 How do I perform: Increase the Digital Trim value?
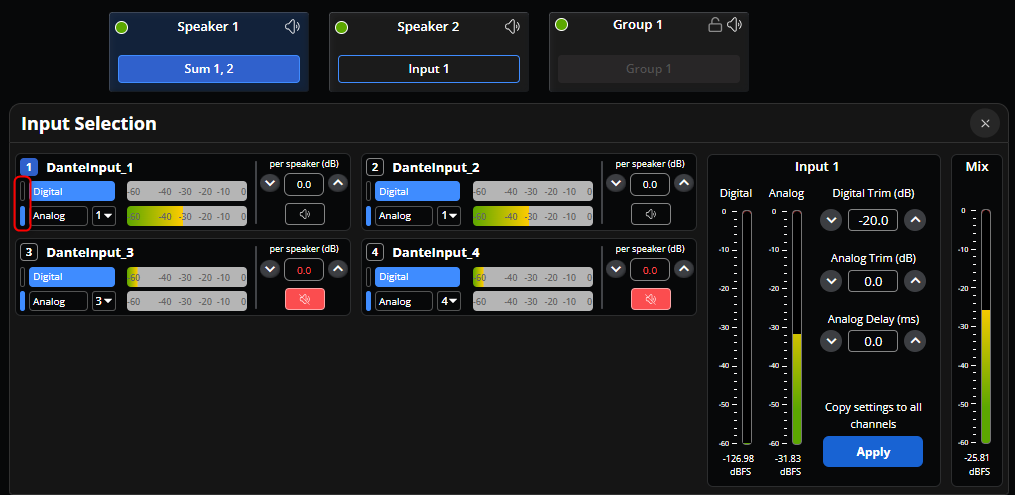915,221
